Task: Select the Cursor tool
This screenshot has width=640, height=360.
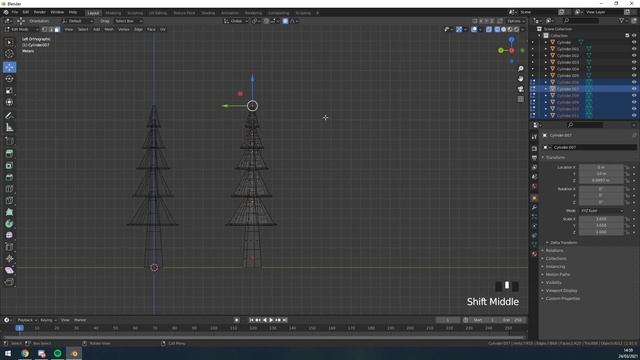Action: [x=9, y=53]
